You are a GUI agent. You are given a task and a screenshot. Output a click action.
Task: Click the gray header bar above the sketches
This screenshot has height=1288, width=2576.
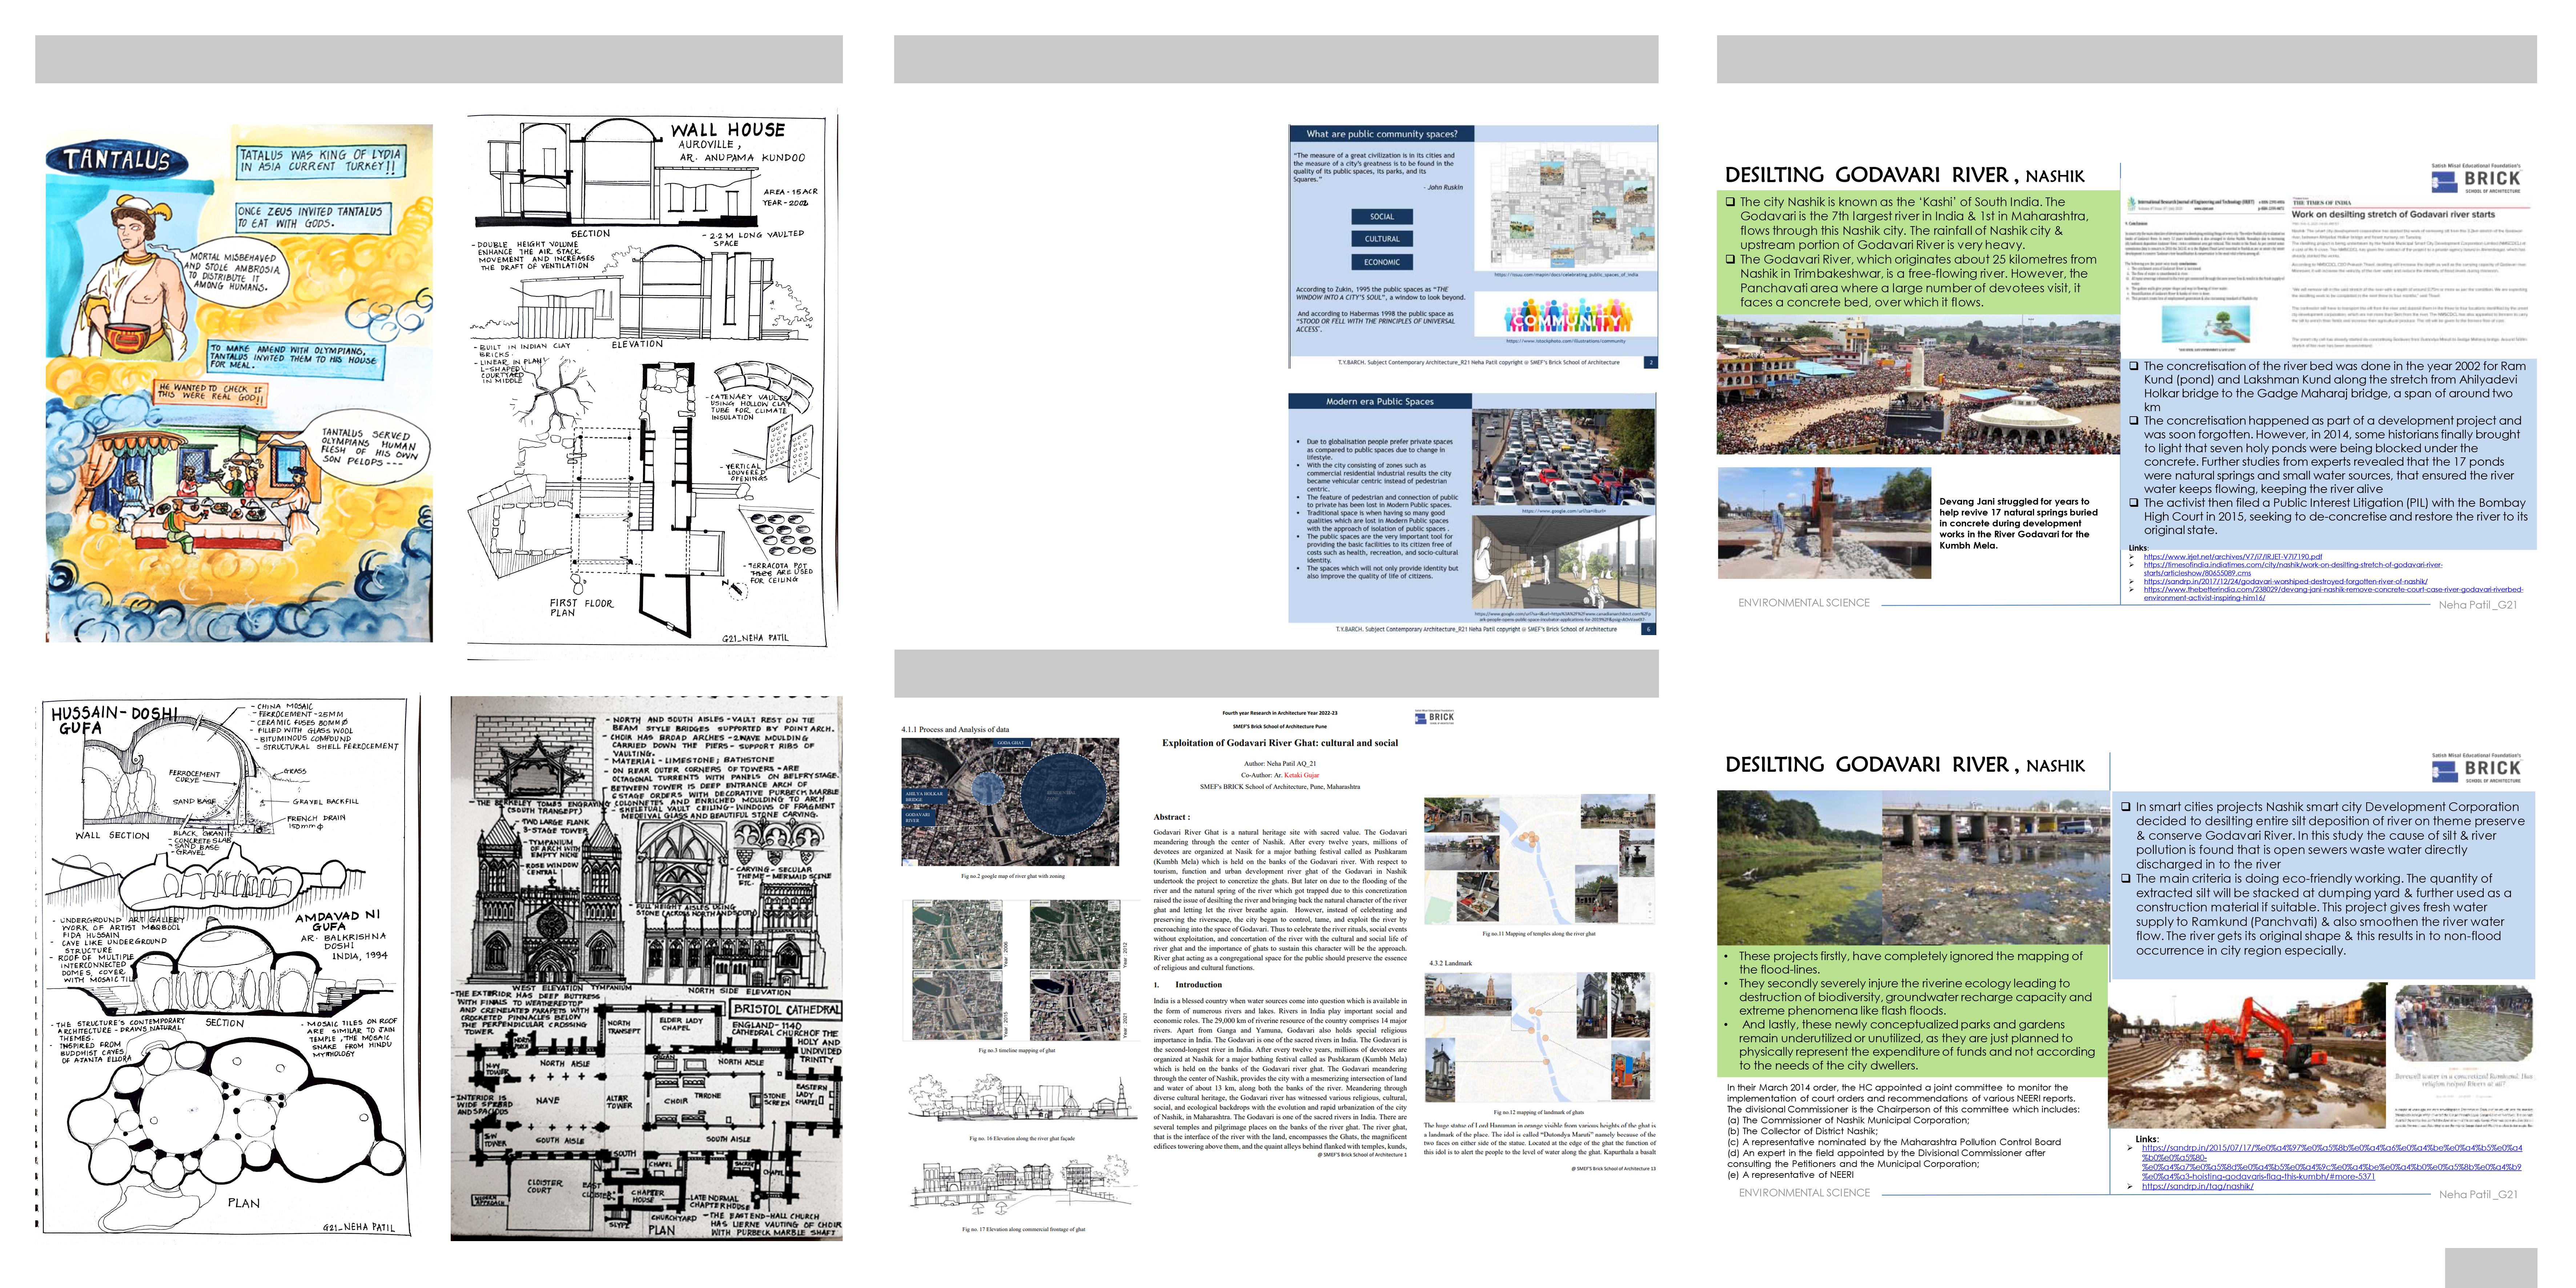pos(439,59)
